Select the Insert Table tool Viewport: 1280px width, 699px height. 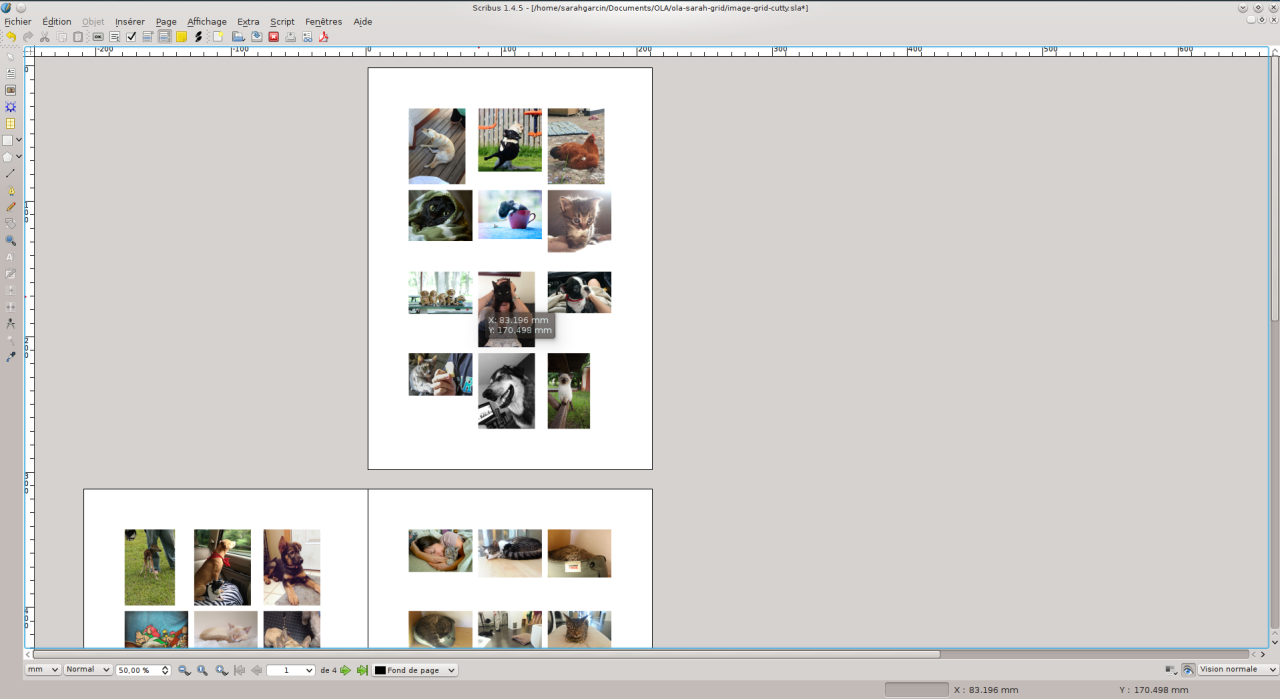pyautogui.click(x=11, y=121)
